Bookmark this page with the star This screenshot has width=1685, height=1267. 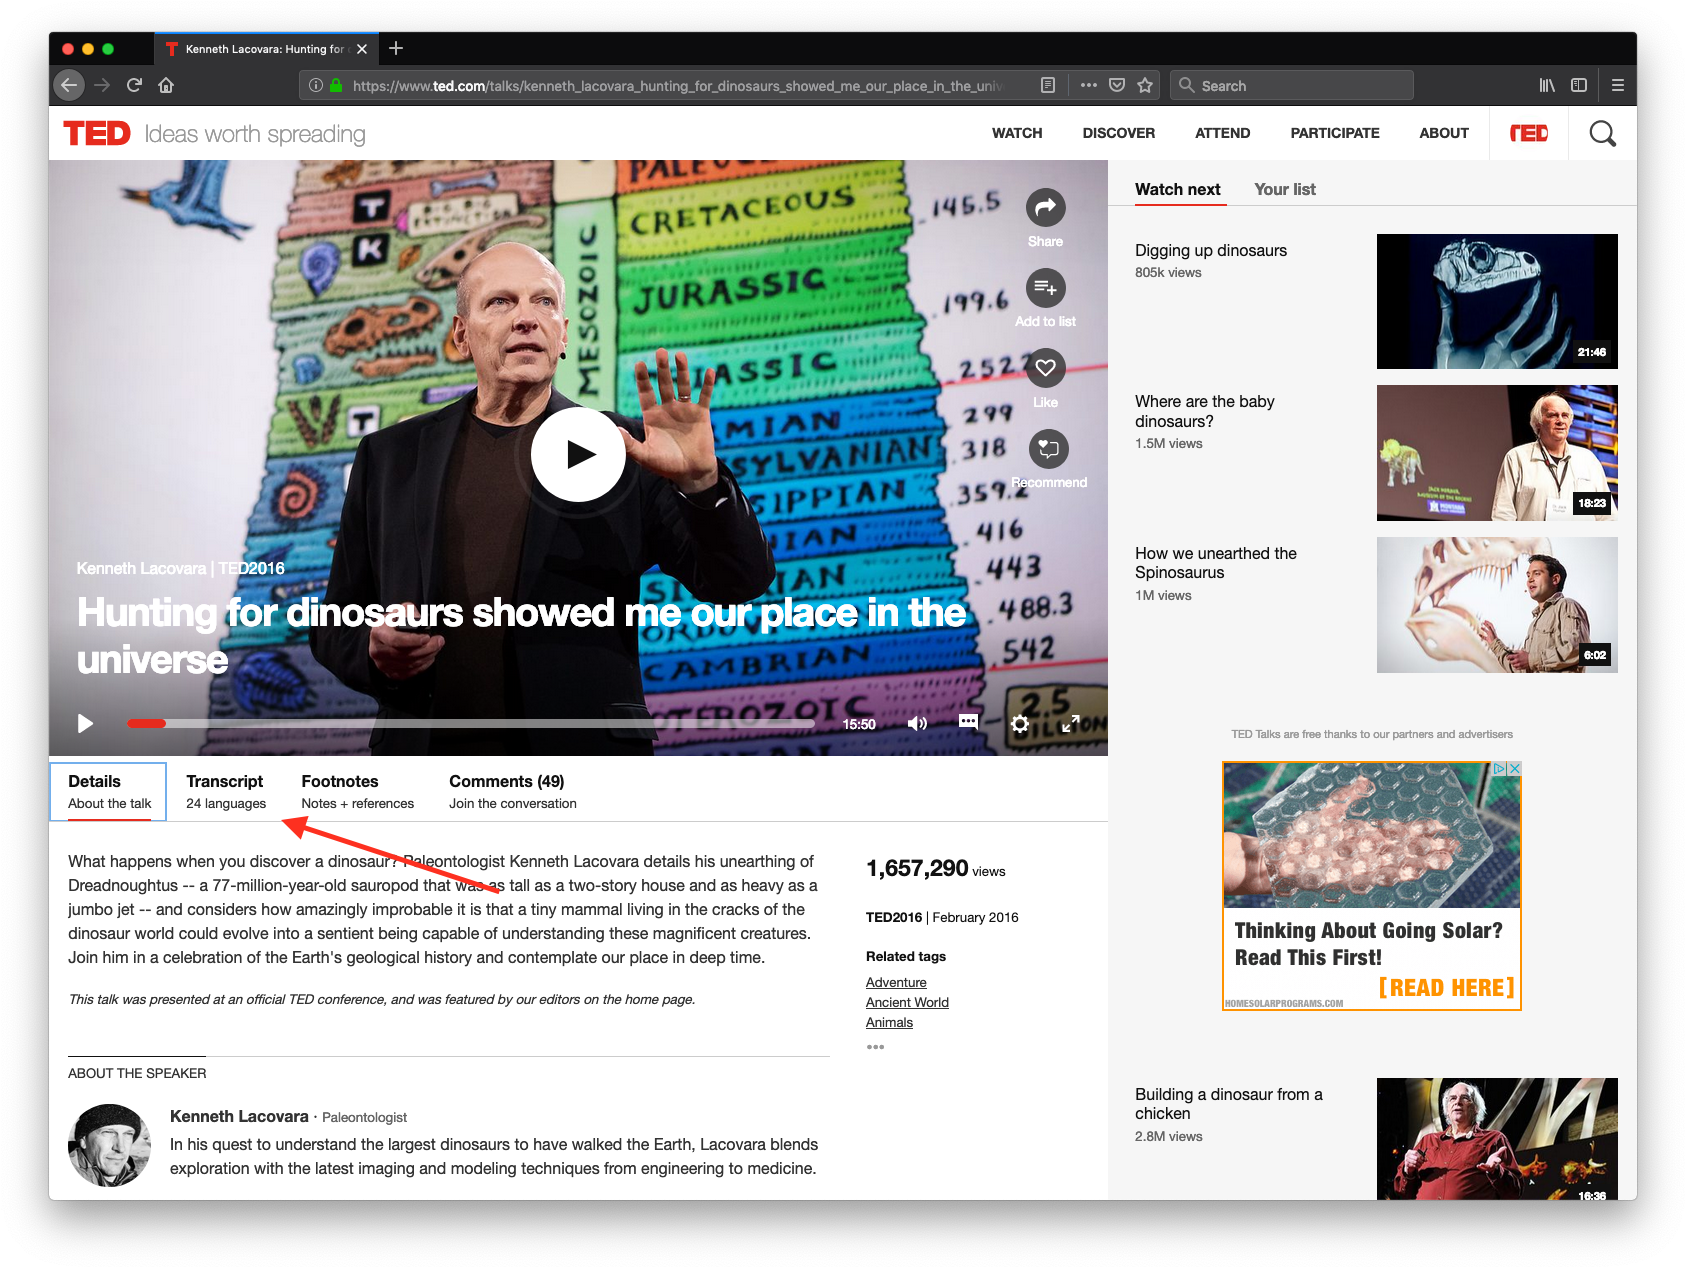1145,85
